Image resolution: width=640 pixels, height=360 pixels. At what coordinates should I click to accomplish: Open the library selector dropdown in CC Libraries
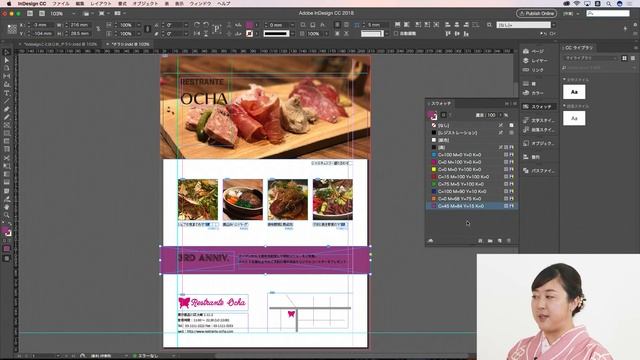coord(590,58)
